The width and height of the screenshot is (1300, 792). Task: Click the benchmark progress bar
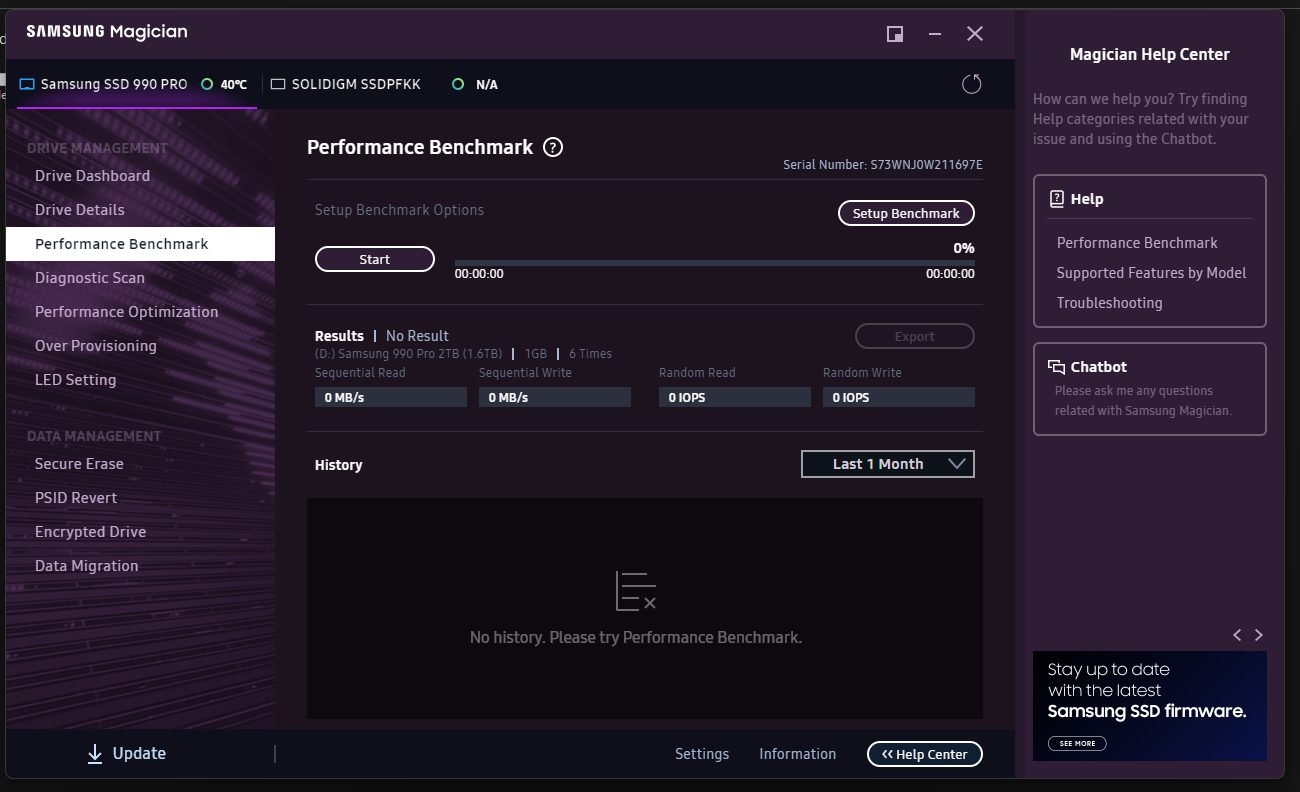click(x=714, y=263)
